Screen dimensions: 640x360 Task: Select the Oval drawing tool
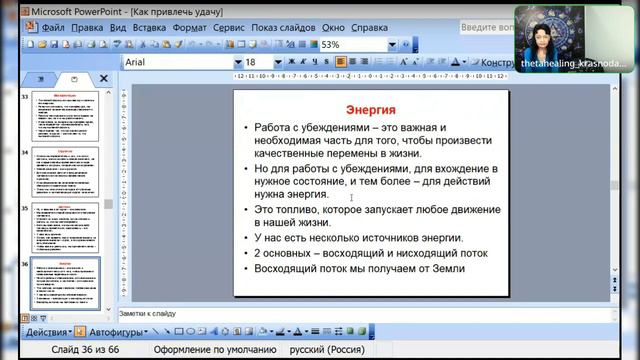pos(191,331)
